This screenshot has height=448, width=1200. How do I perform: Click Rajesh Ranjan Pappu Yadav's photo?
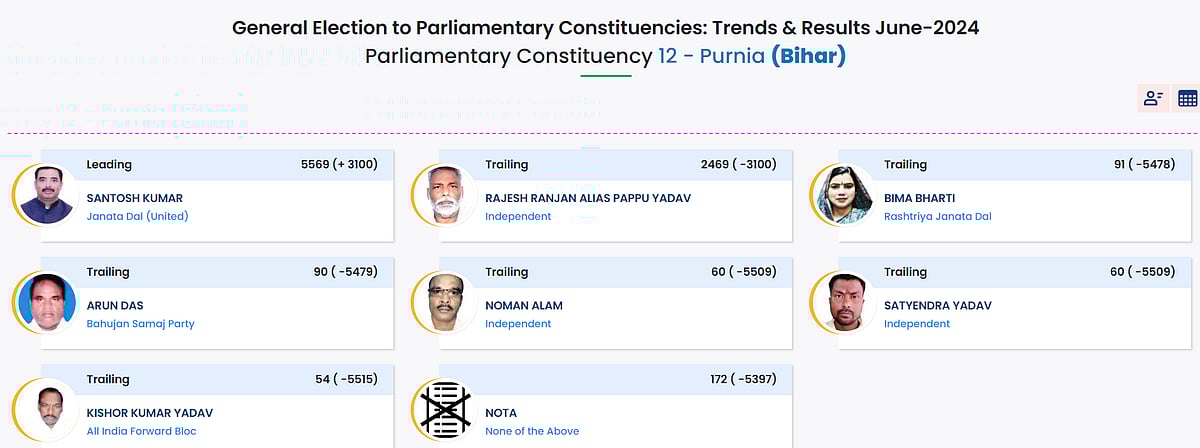click(x=445, y=194)
